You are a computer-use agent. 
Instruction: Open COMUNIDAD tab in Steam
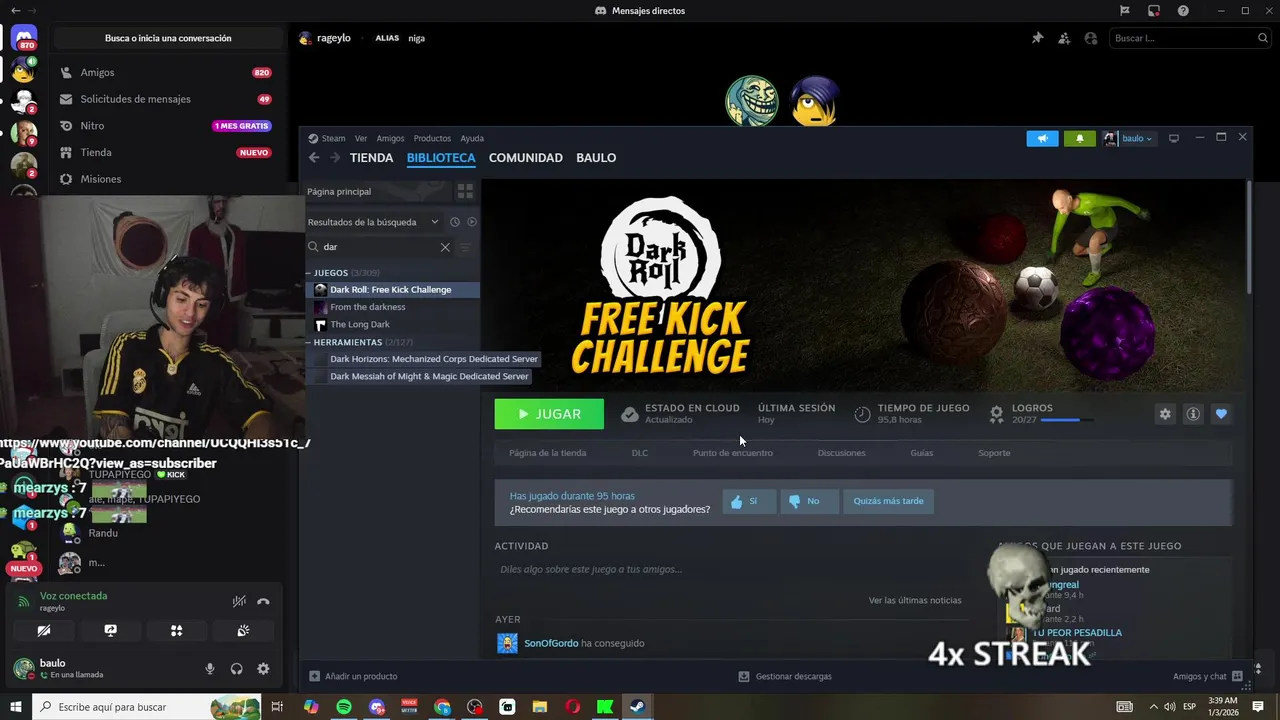click(x=526, y=158)
